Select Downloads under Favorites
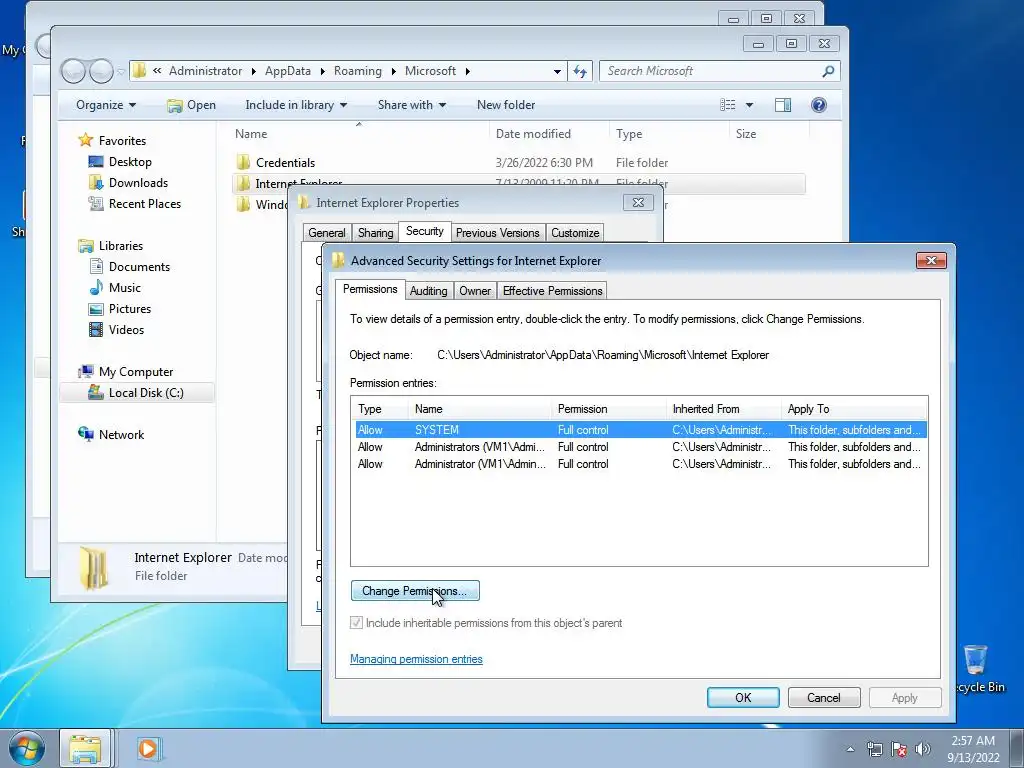Screen dimensions: 1024x768 pos(138,182)
